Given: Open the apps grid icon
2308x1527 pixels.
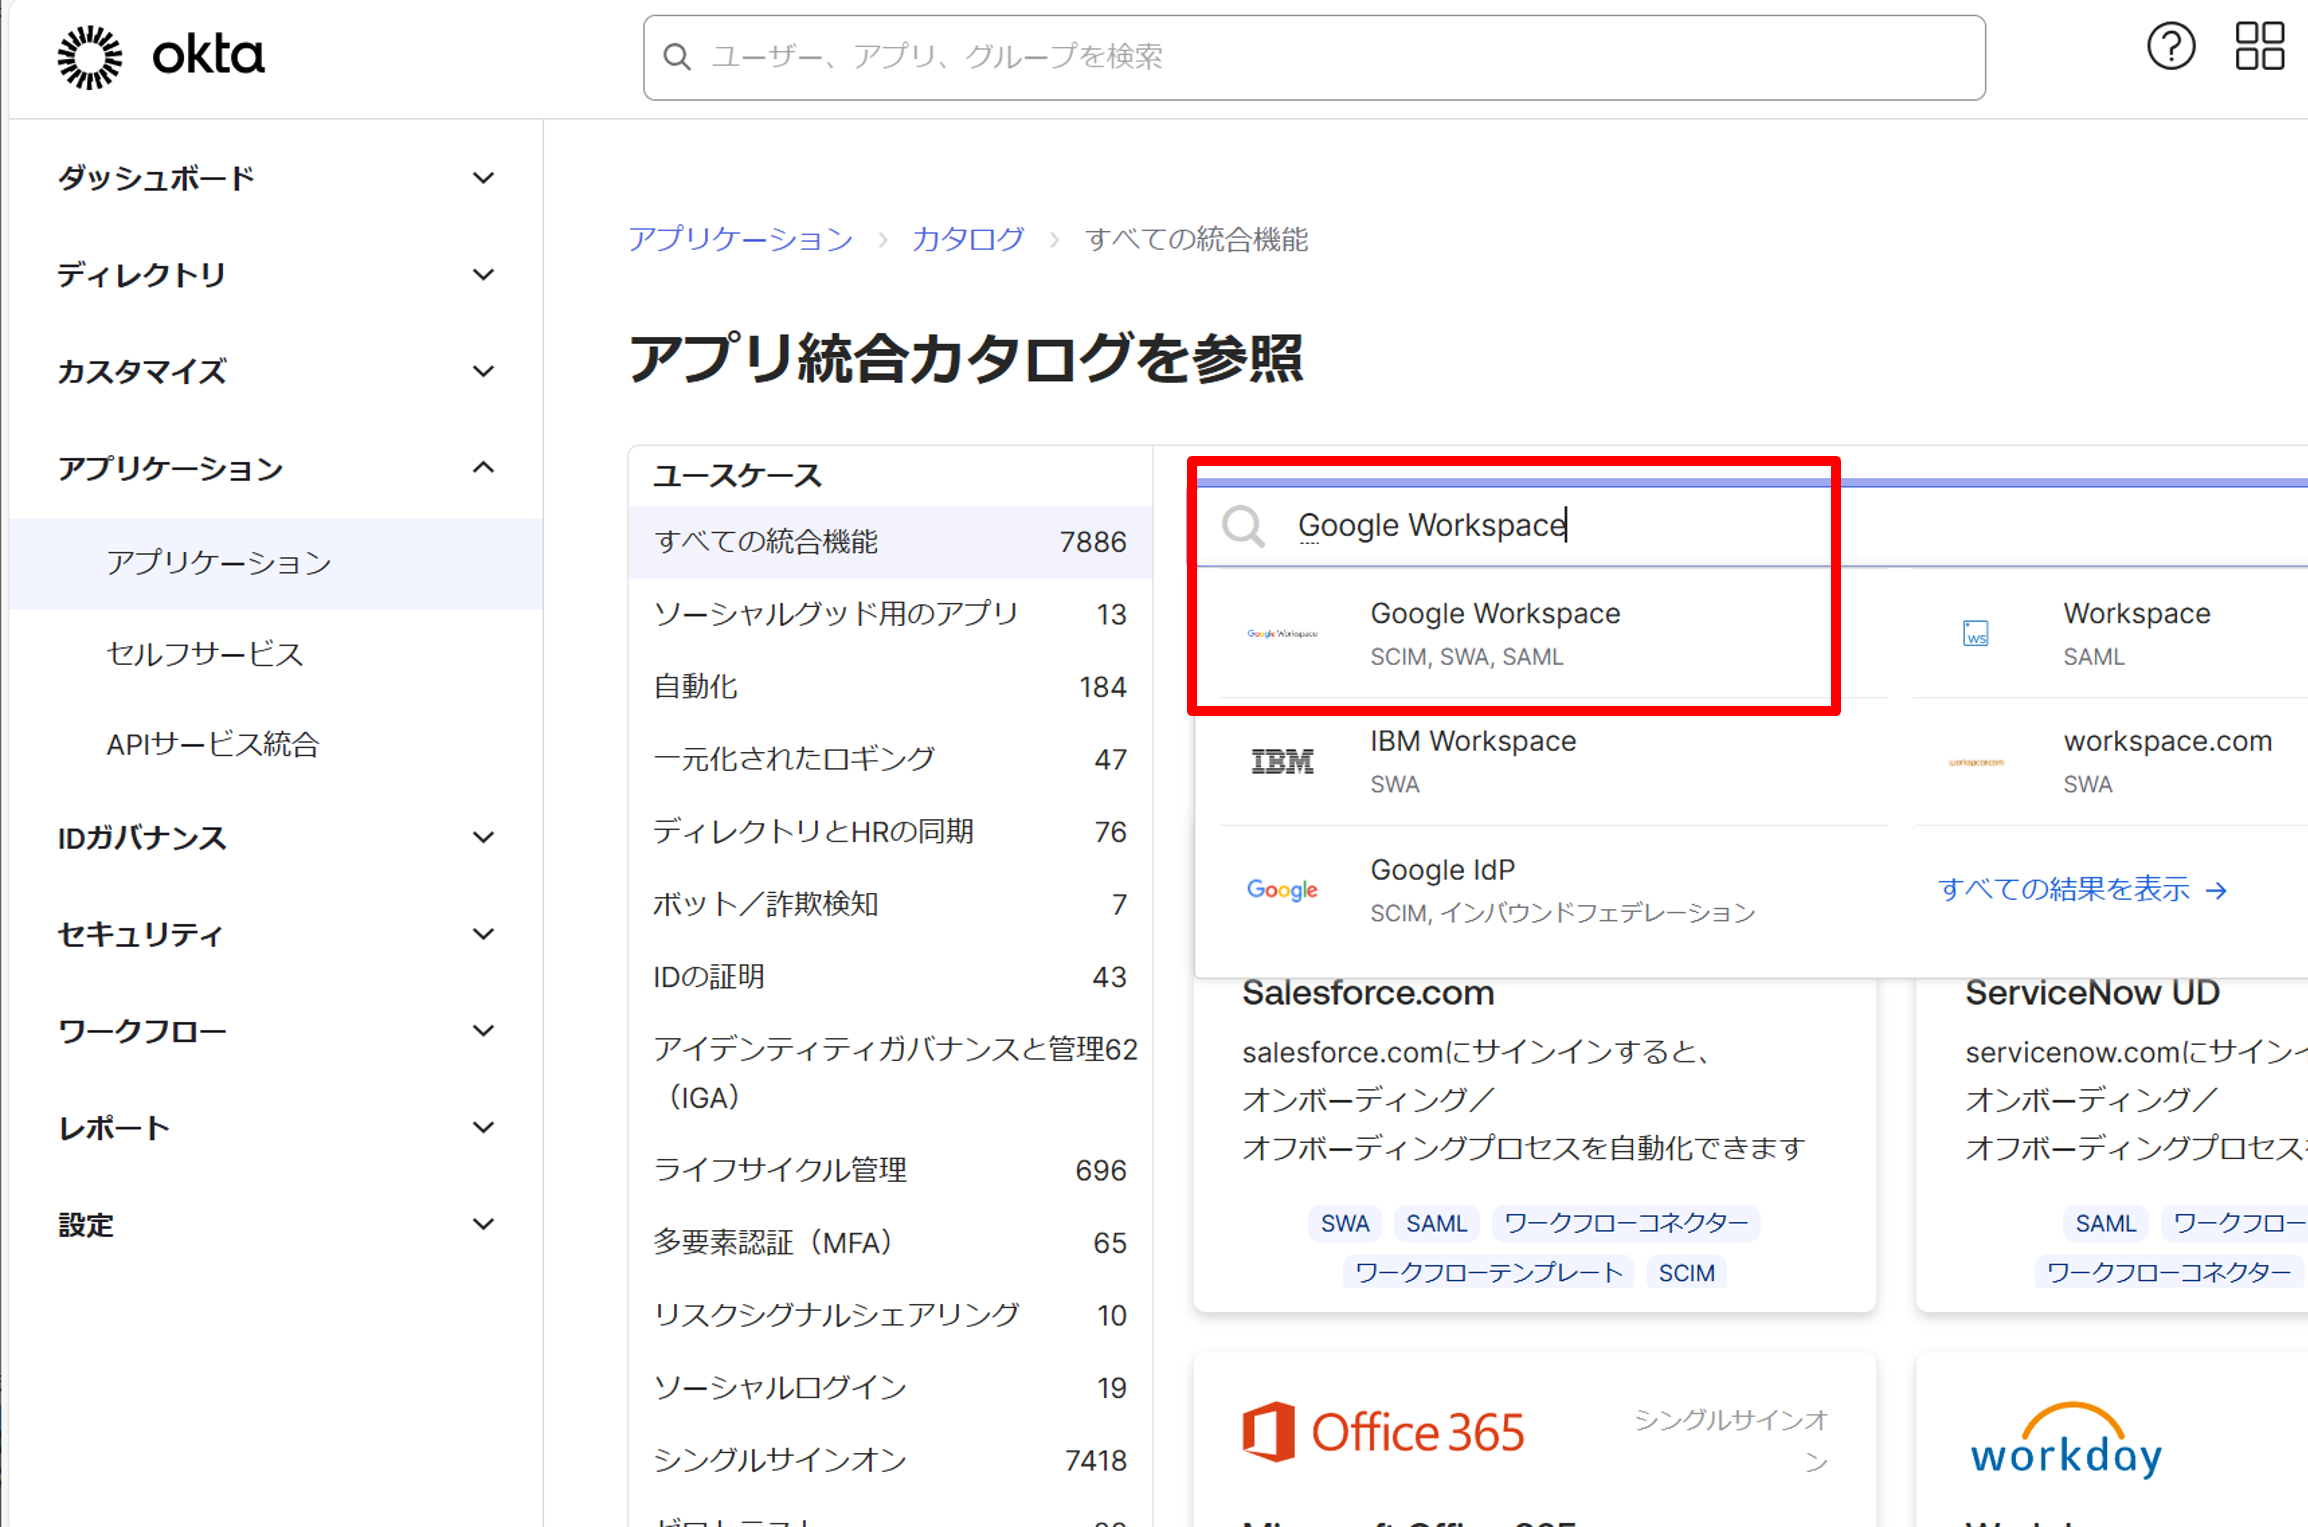Looking at the screenshot, I should [2260, 46].
